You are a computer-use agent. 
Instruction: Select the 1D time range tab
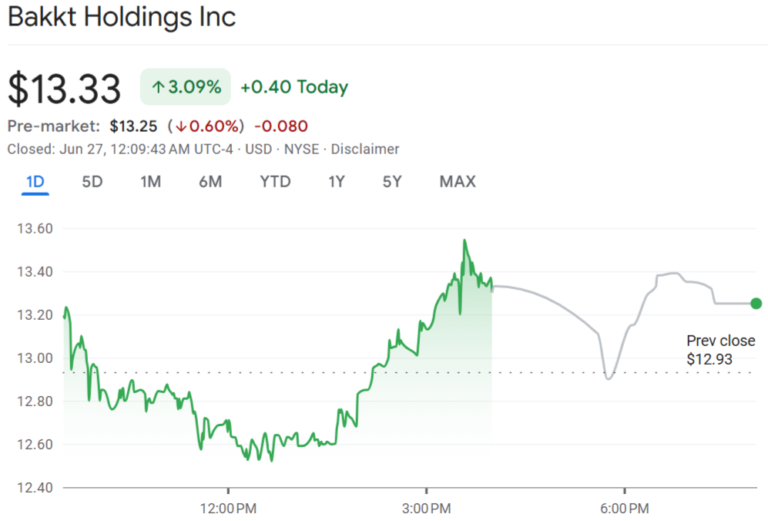[x=35, y=182]
